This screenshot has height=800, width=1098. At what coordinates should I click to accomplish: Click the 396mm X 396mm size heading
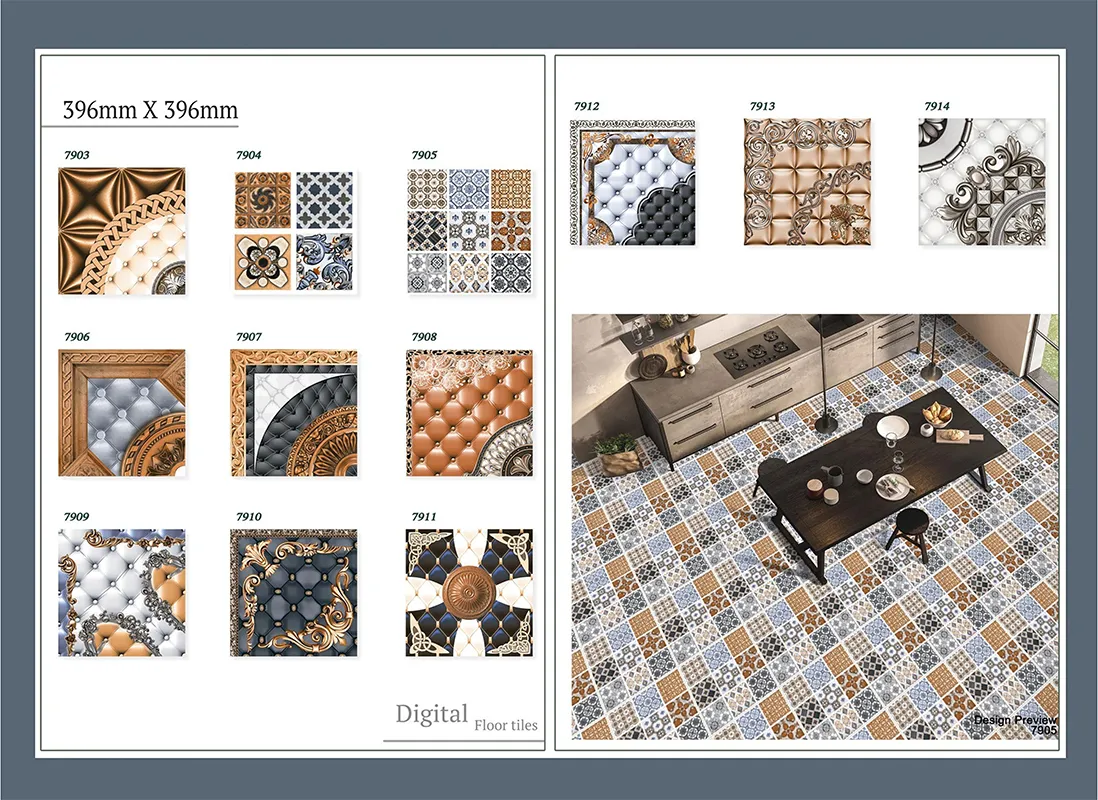pyautogui.click(x=150, y=110)
